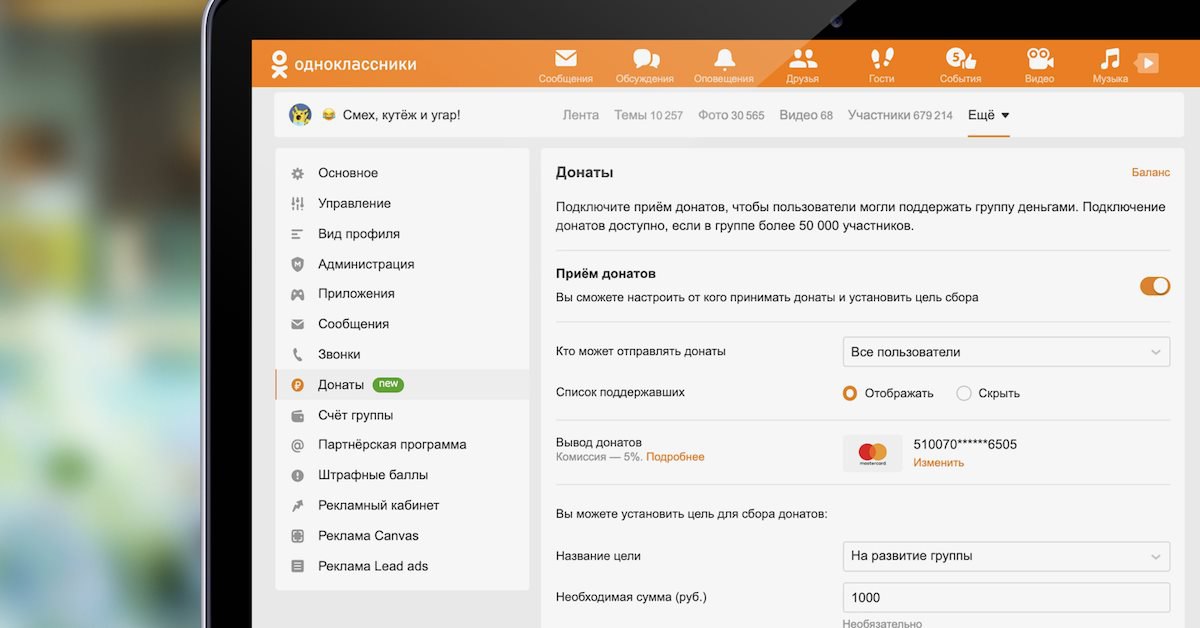Open the Все пользователи dropdown
Viewport: 1200px width, 628px height.
[1006, 352]
